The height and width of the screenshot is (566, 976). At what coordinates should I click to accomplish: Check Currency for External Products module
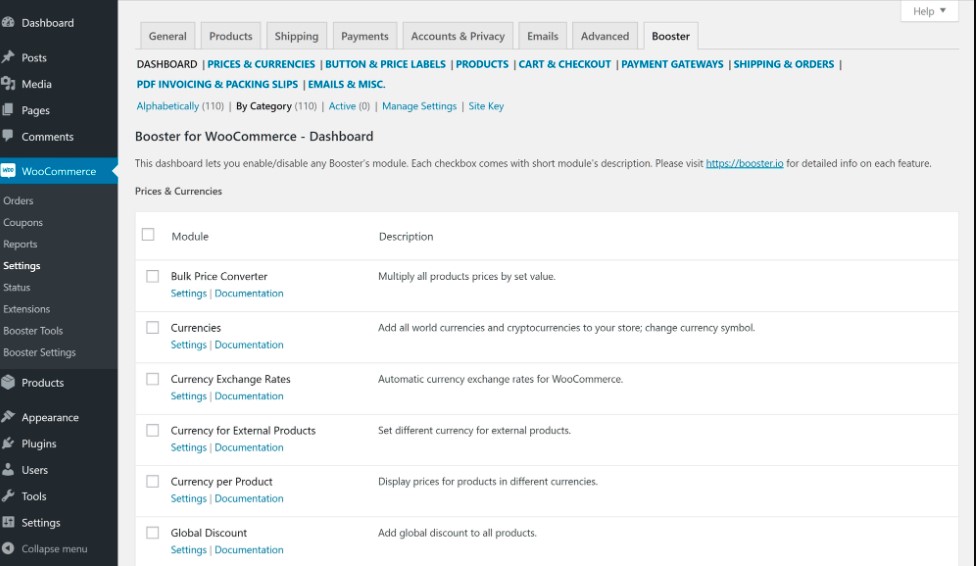pos(152,430)
